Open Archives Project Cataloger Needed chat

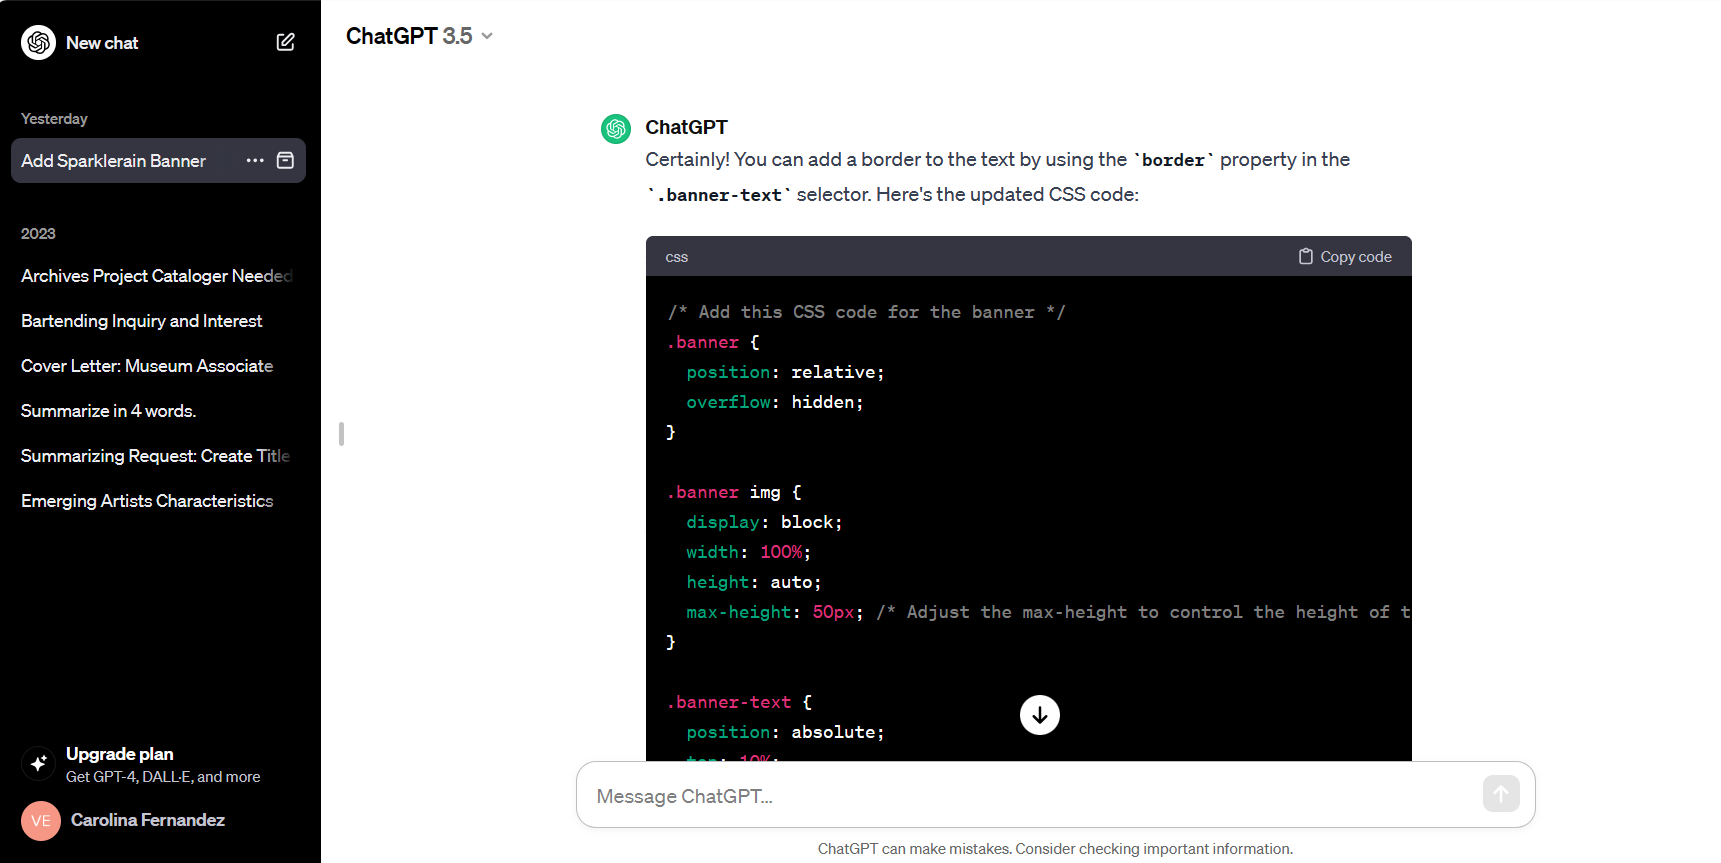click(158, 276)
